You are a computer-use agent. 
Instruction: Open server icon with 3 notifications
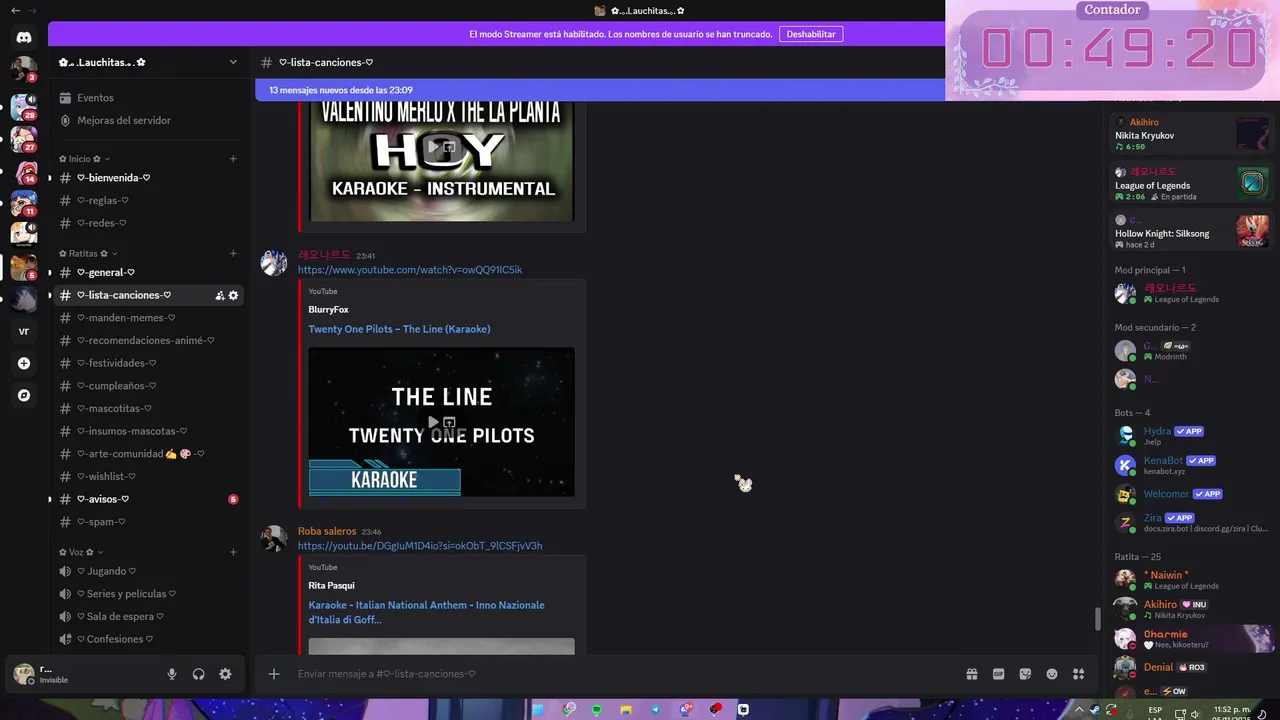click(24, 69)
